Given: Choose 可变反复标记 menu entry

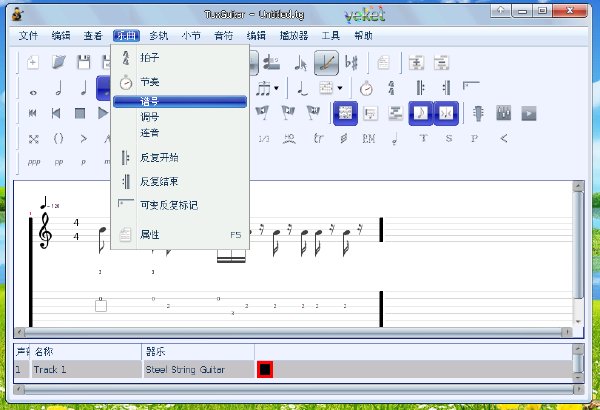Looking at the screenshot, I should coord(180,205).
